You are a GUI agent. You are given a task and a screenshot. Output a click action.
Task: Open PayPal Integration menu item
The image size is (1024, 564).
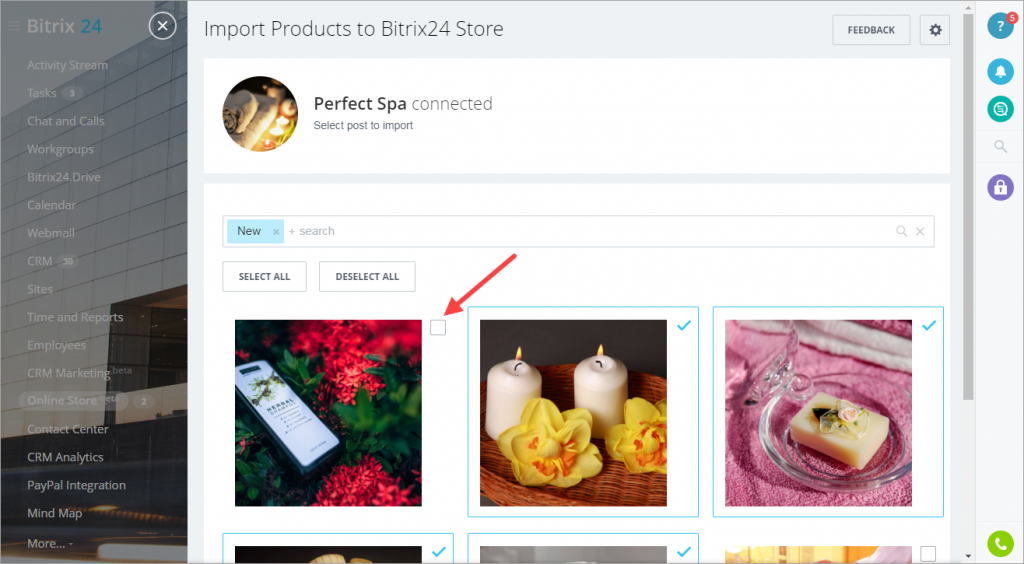pyautogui.click(x=76, y=485)
